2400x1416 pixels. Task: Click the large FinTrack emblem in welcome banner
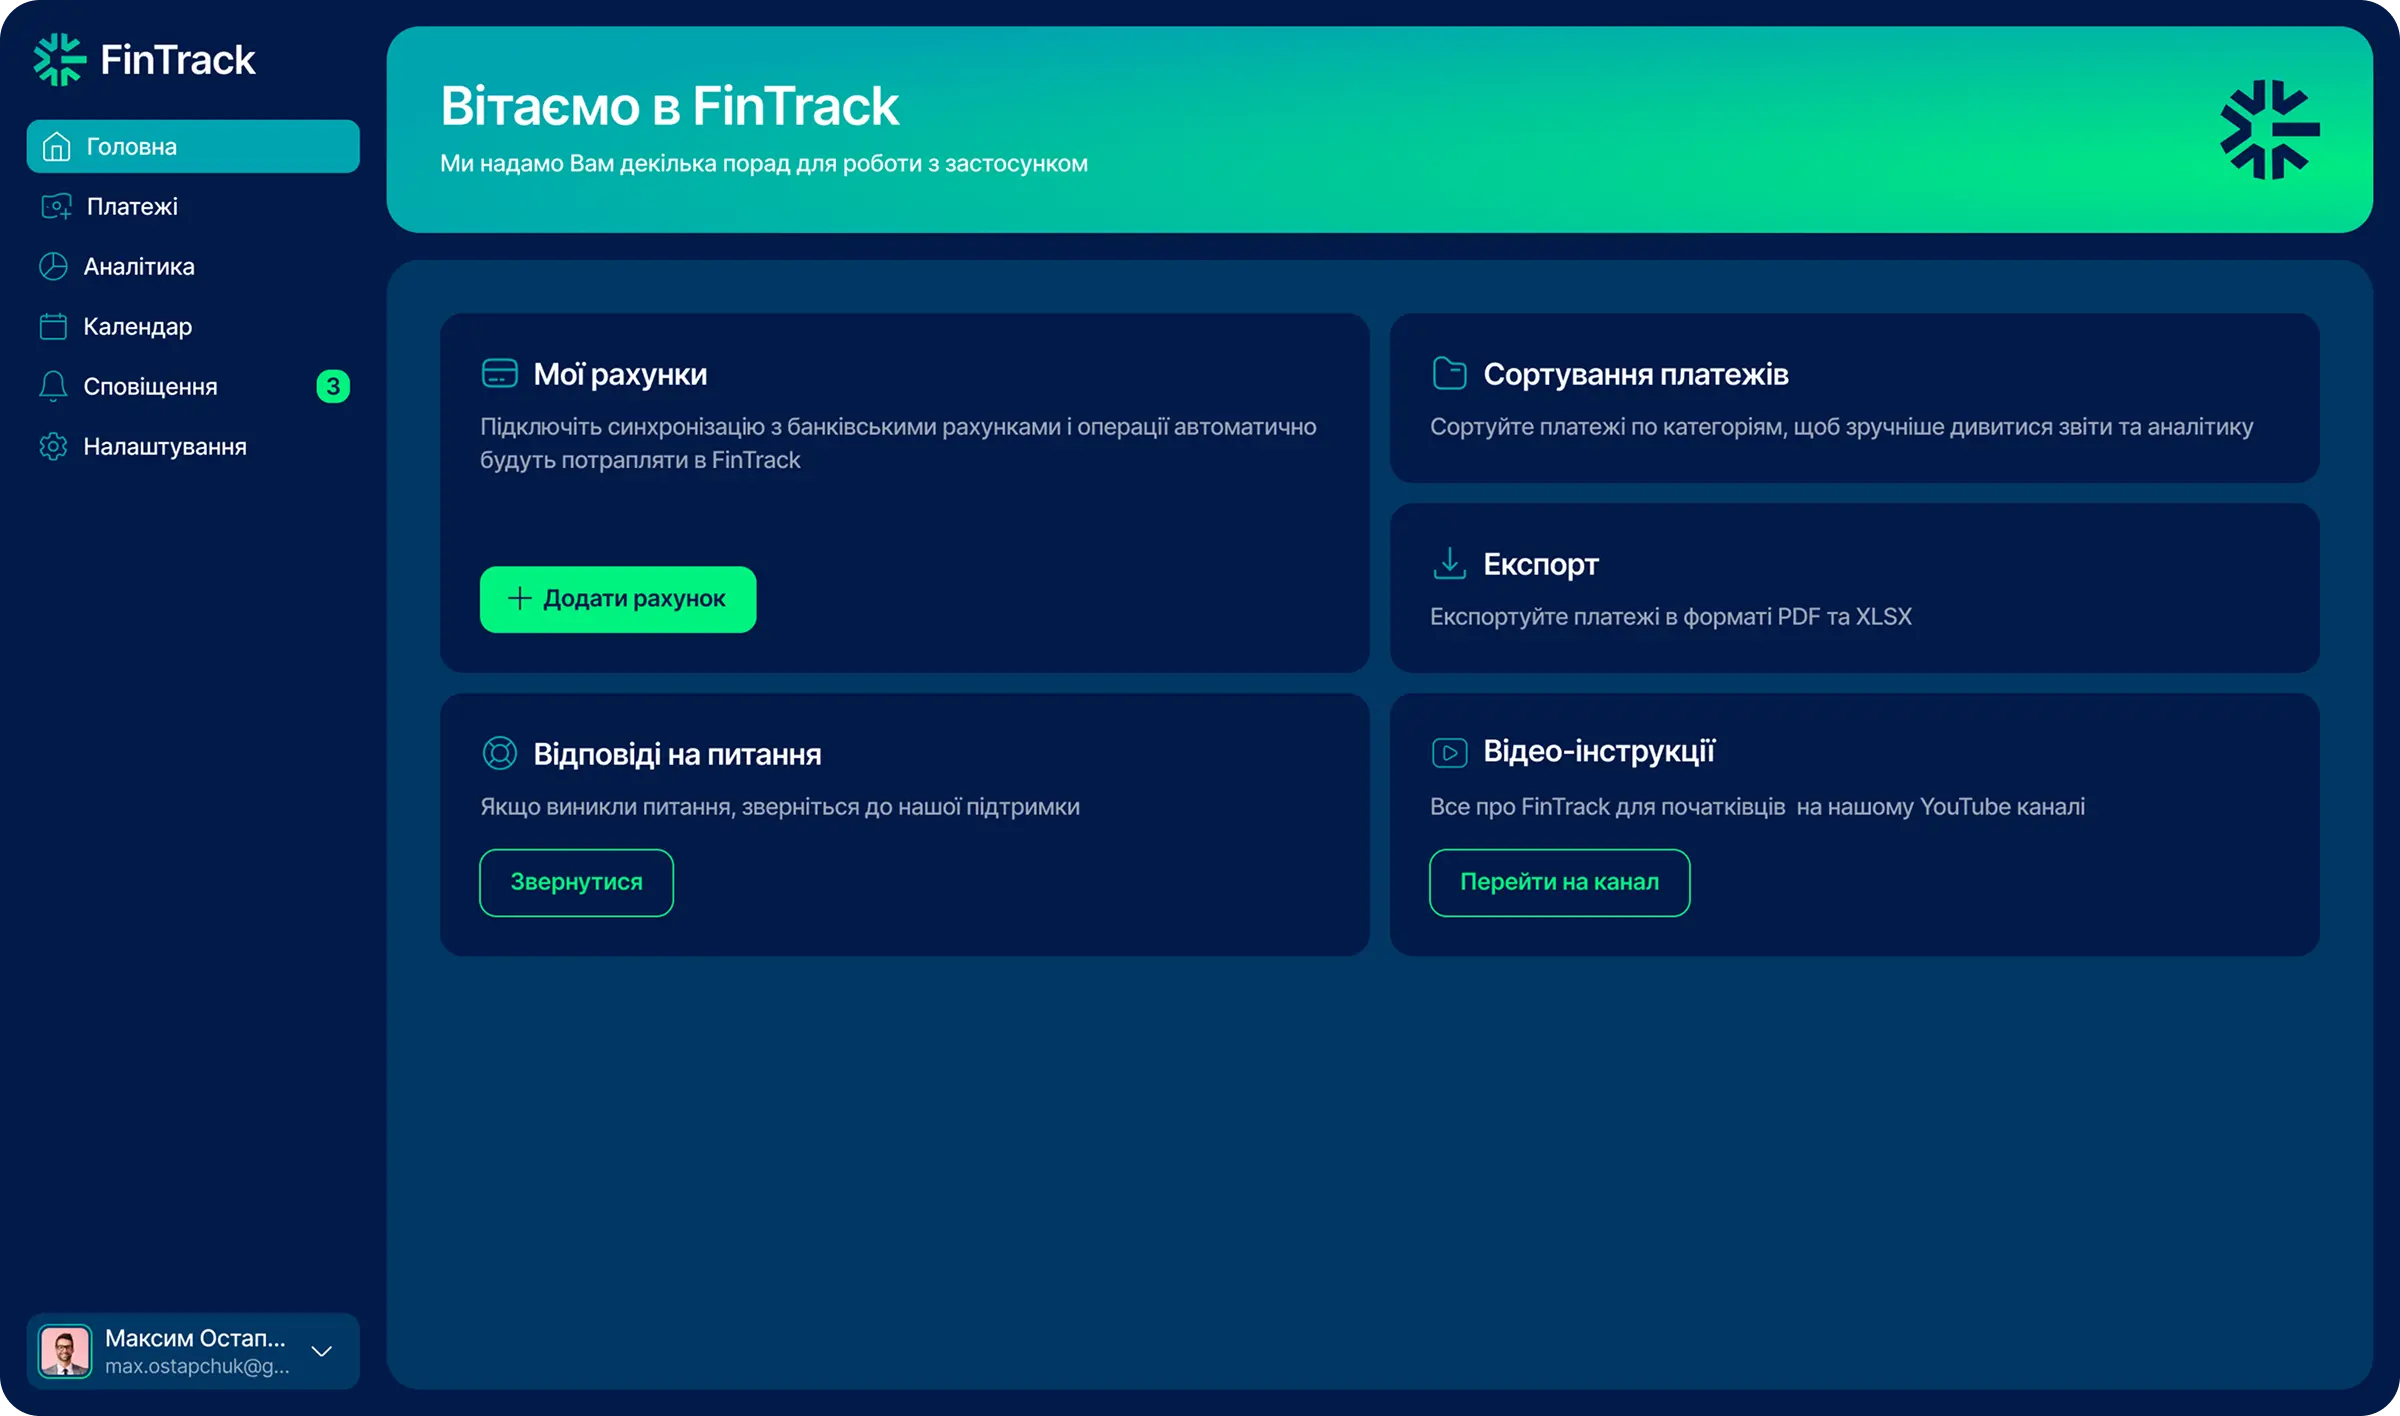click(x=2270, y=130)
